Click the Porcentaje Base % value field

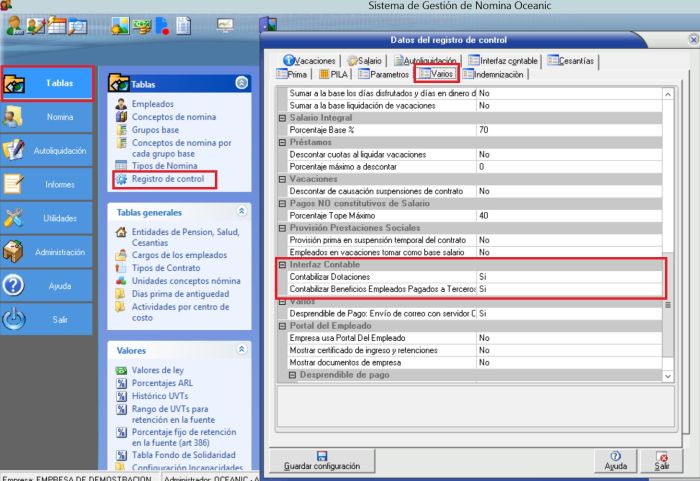(x=568, y=130)
